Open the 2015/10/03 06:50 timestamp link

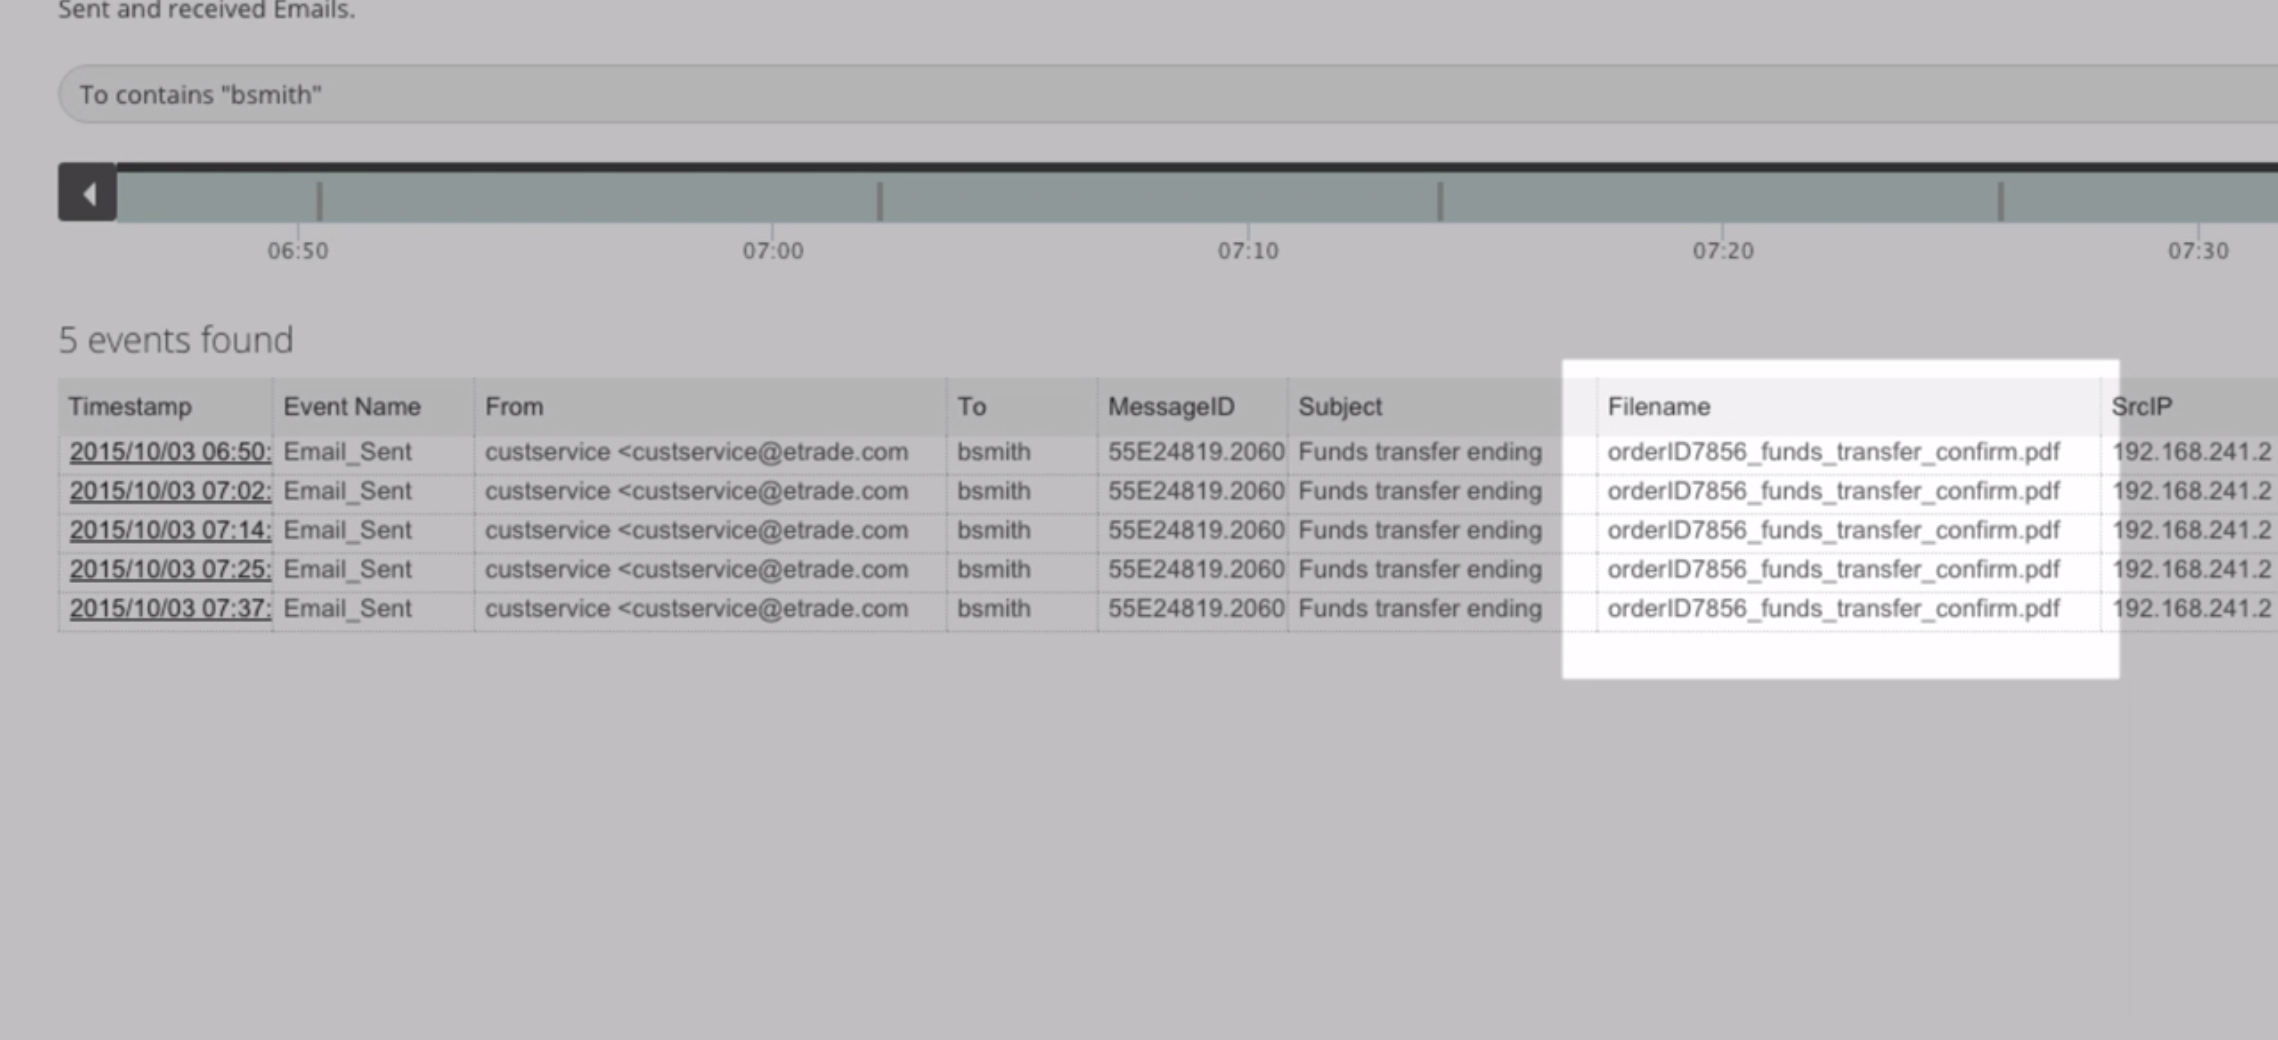point(170,452)
